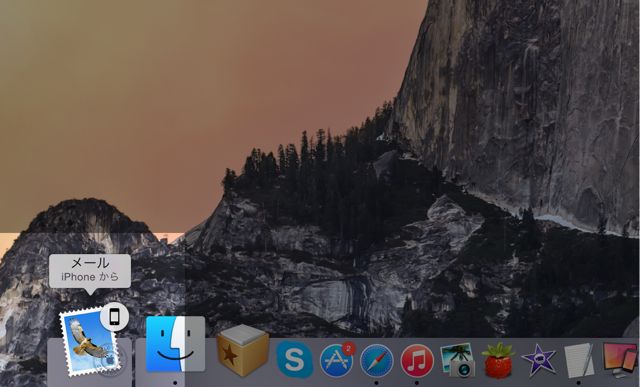This screenshot has width=640, height=387.
Task: Launch Safari compass icon
Action: click(376, 361)
